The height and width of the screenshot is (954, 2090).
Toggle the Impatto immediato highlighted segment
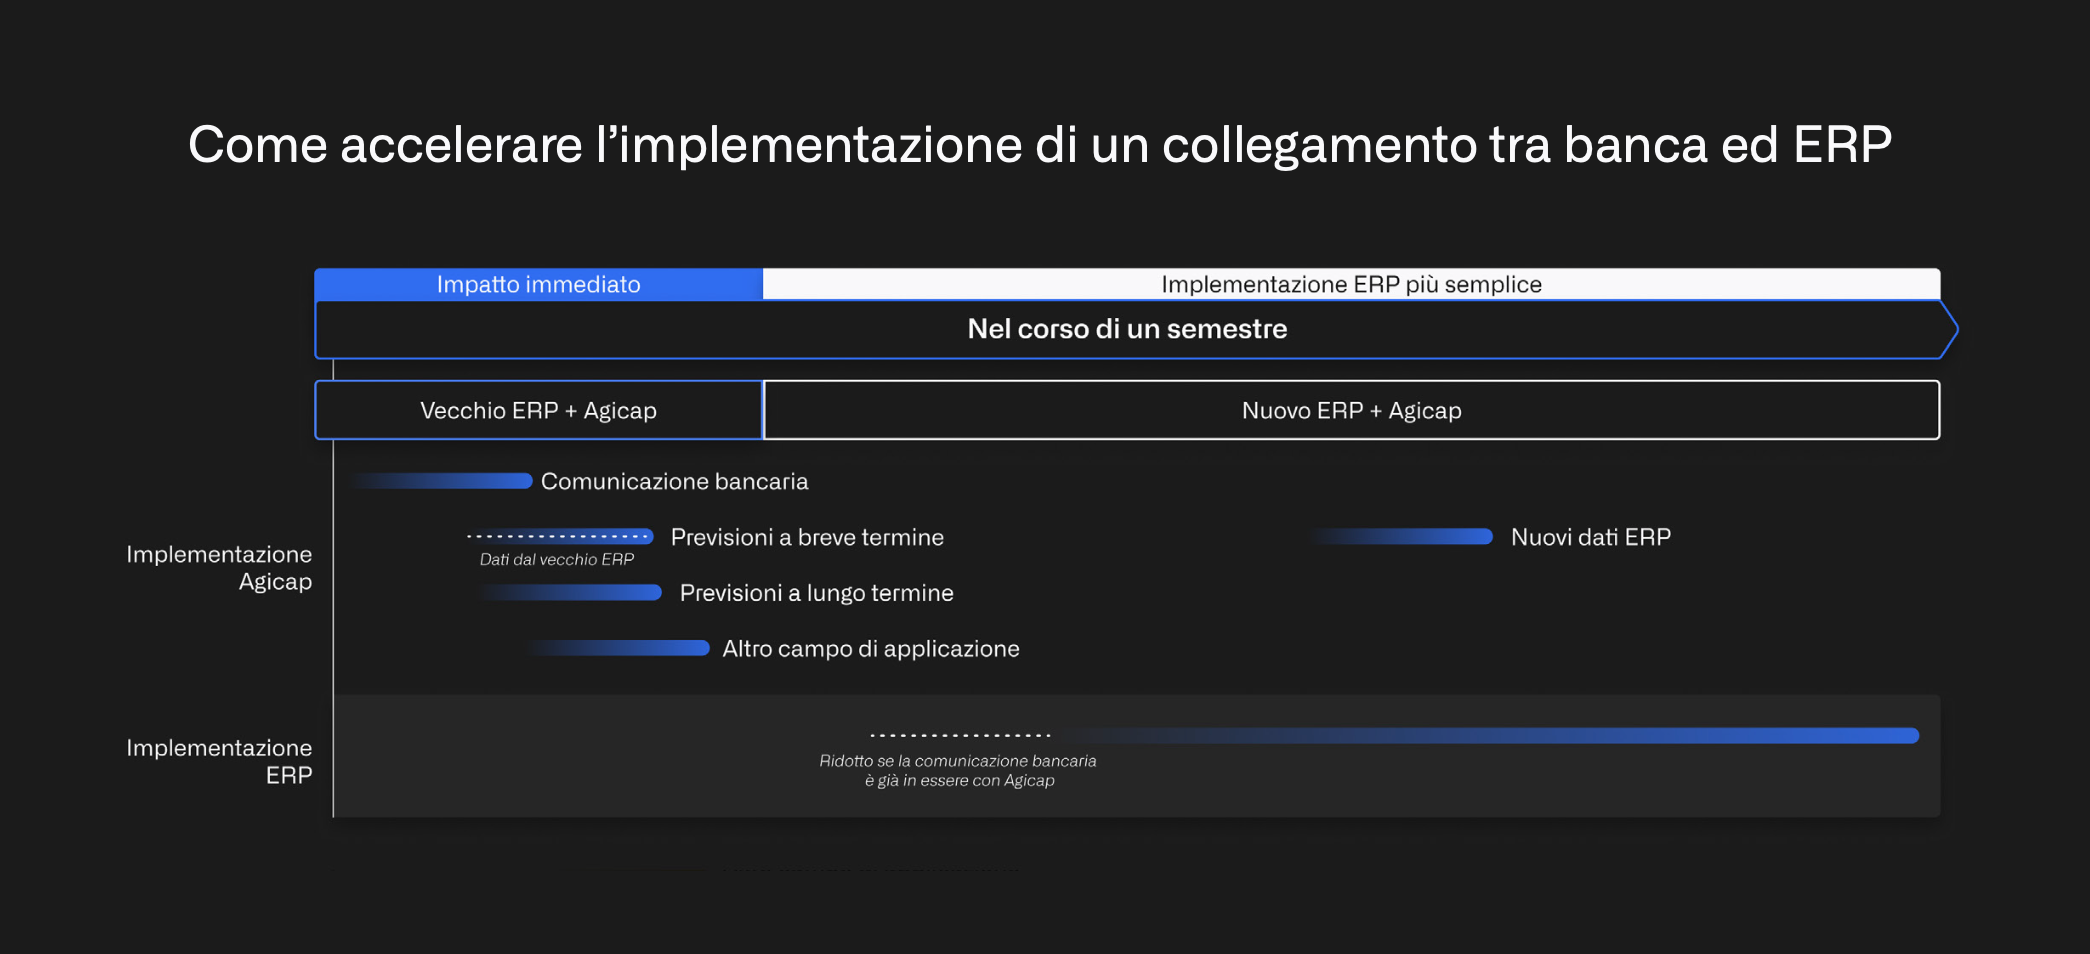click(x=537, y=284)
